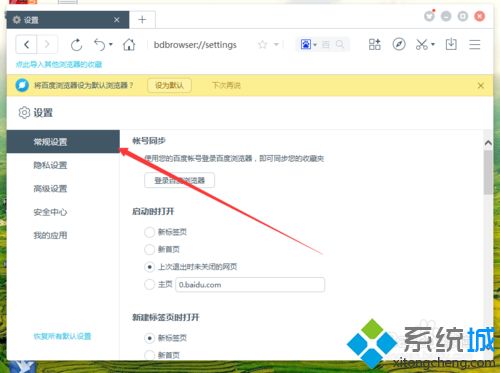Go back with the back arrow
Image resolution: width=500 pixels, height=373 pixels.
click(x=27, y=44)
